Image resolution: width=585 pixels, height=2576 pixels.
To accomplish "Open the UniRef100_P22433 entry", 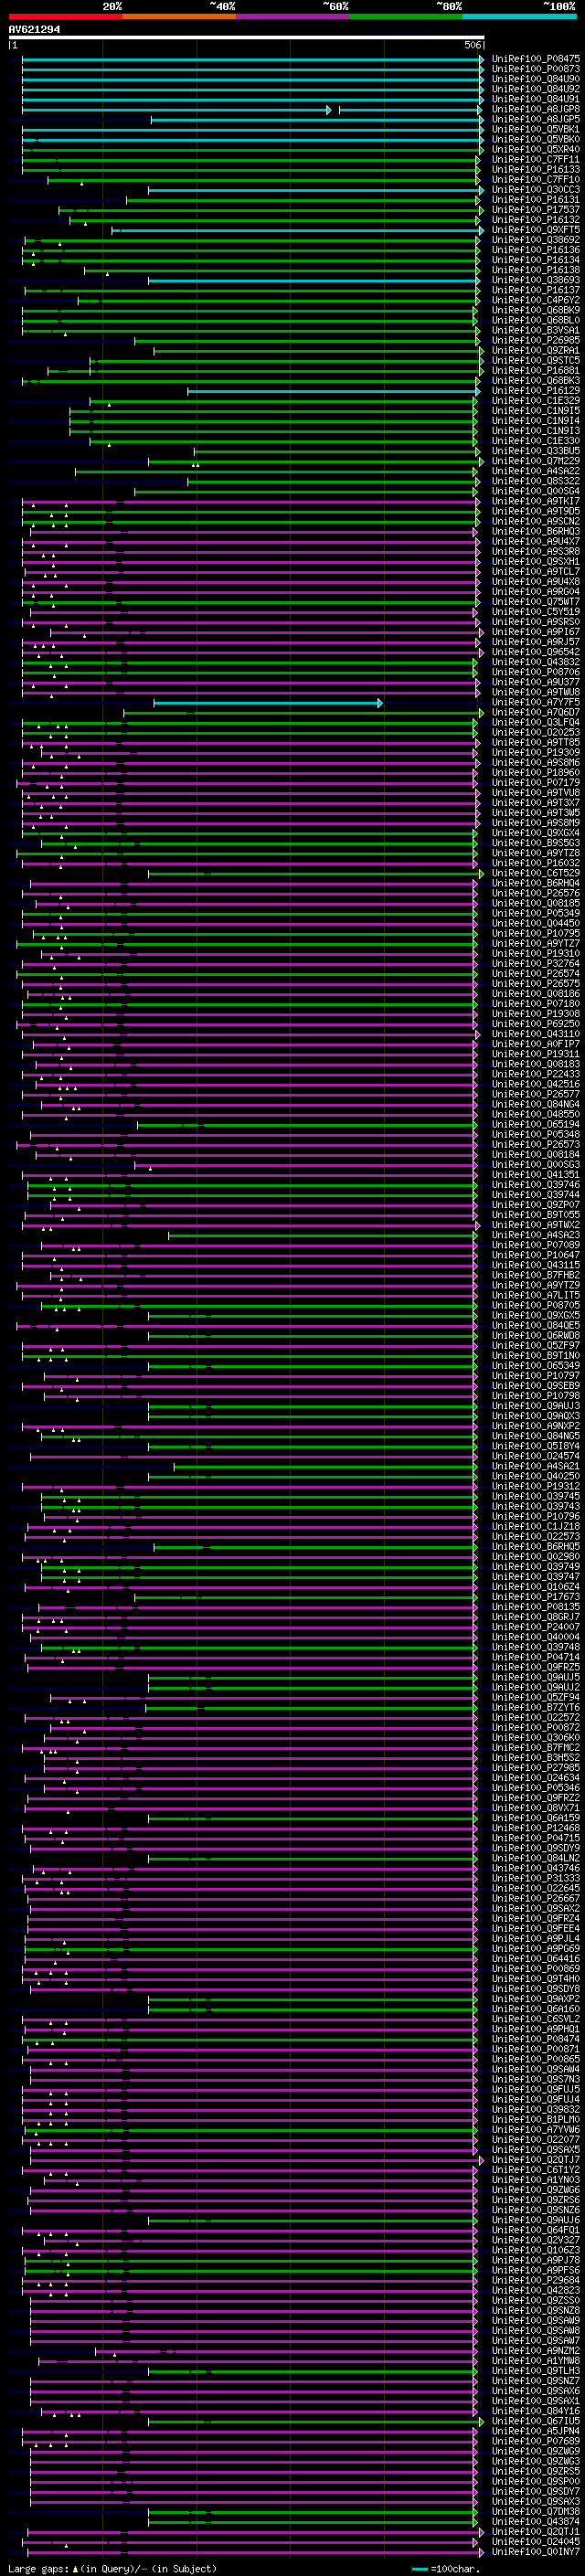I will (536, 1075).
